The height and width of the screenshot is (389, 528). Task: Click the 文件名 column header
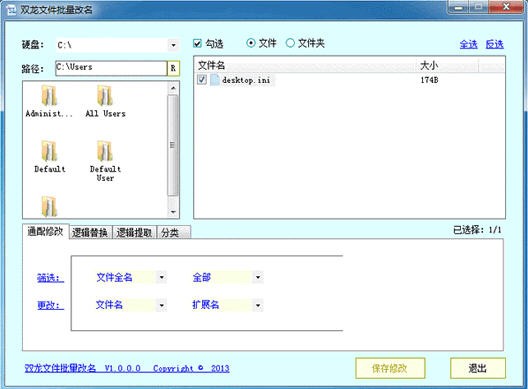(305, 65)
